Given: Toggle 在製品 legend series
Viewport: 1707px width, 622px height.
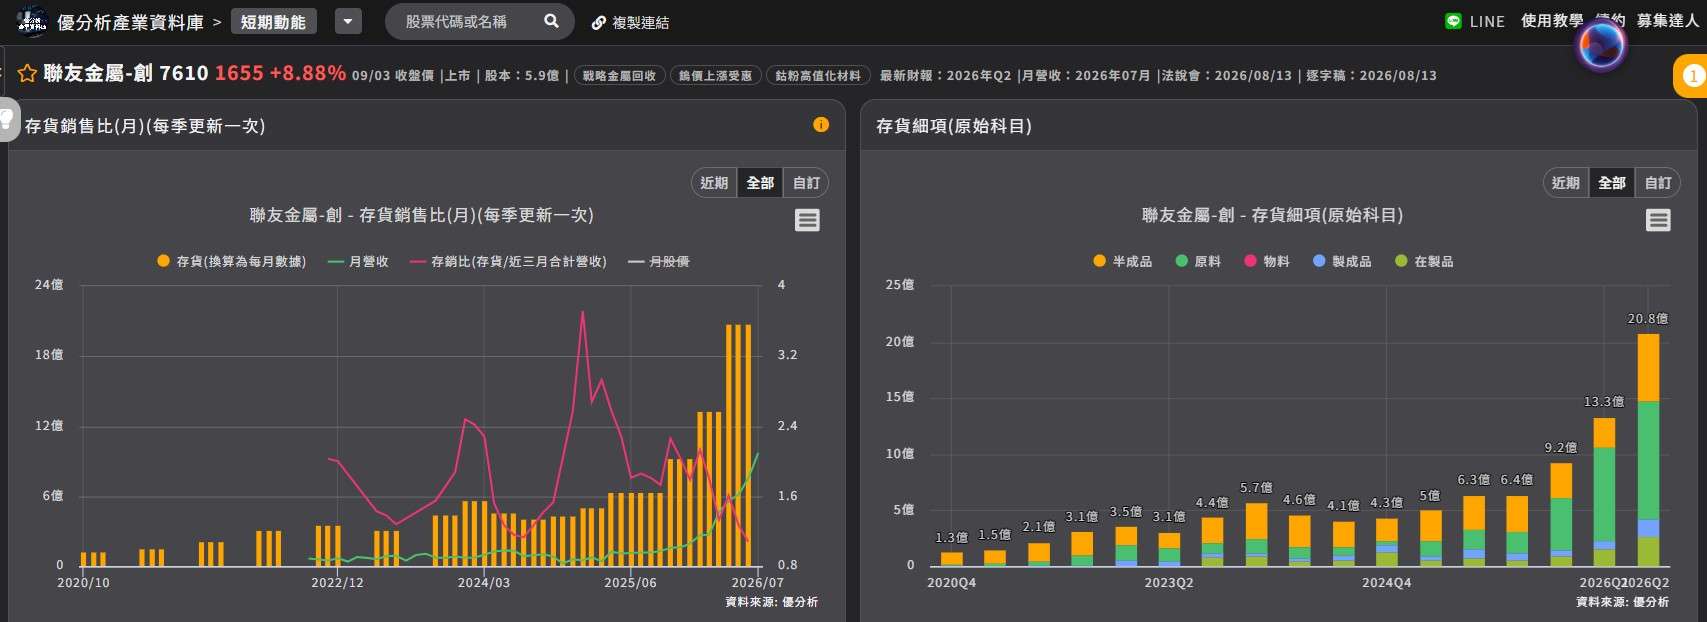Looking at the screenshot, I should (1424, 261).
